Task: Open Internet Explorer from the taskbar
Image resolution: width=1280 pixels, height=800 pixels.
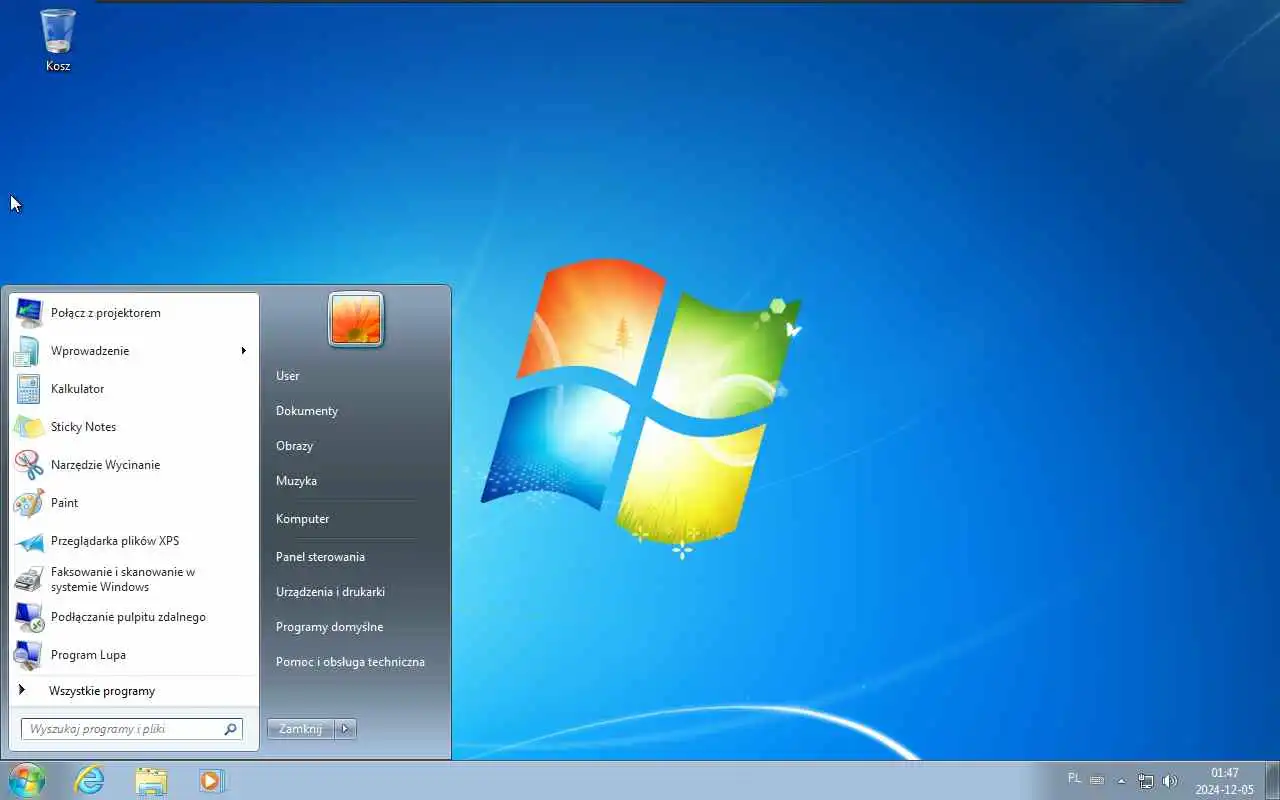Action: point(90,780)
